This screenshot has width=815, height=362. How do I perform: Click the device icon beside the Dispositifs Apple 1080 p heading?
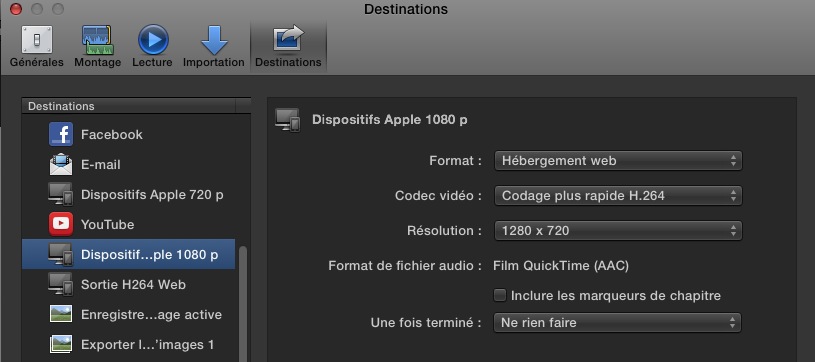pos(287,120)
